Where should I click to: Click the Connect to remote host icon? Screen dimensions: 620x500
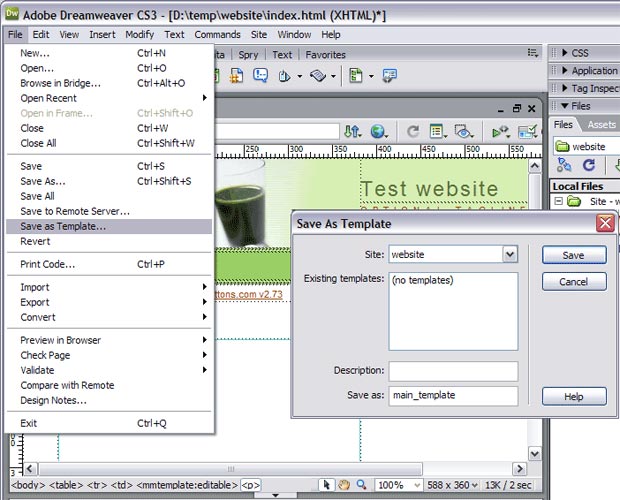(x=563, y=164)
